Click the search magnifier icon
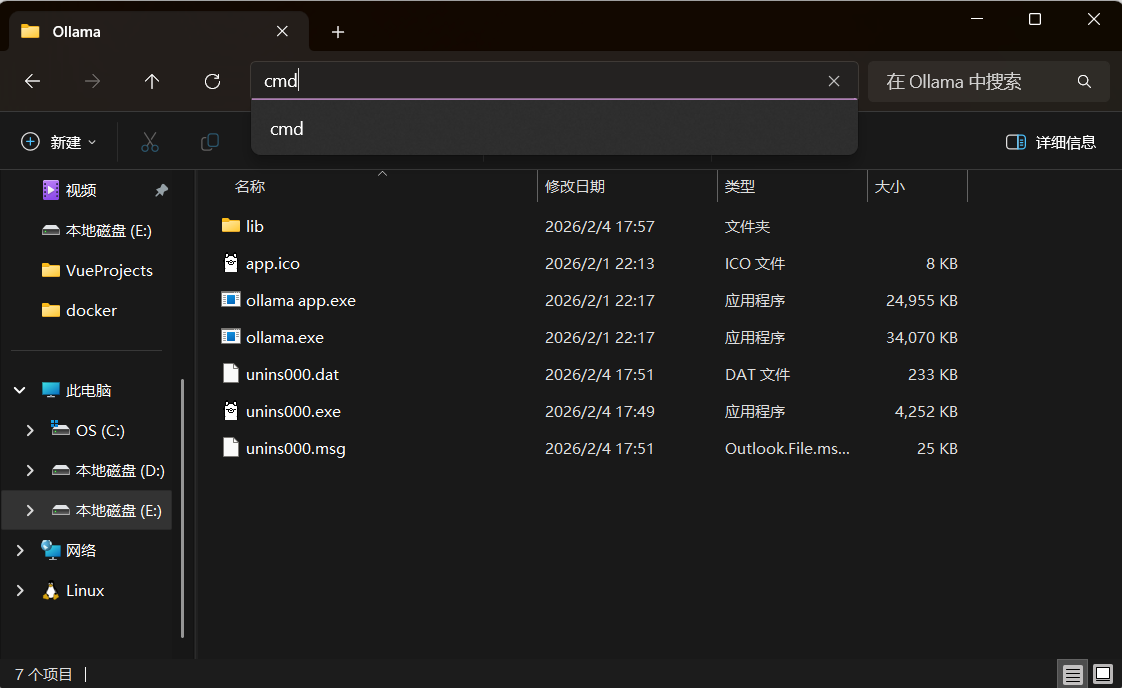Image resolution: width=1122 pixels, height=688 pixels. point(1084,82)
